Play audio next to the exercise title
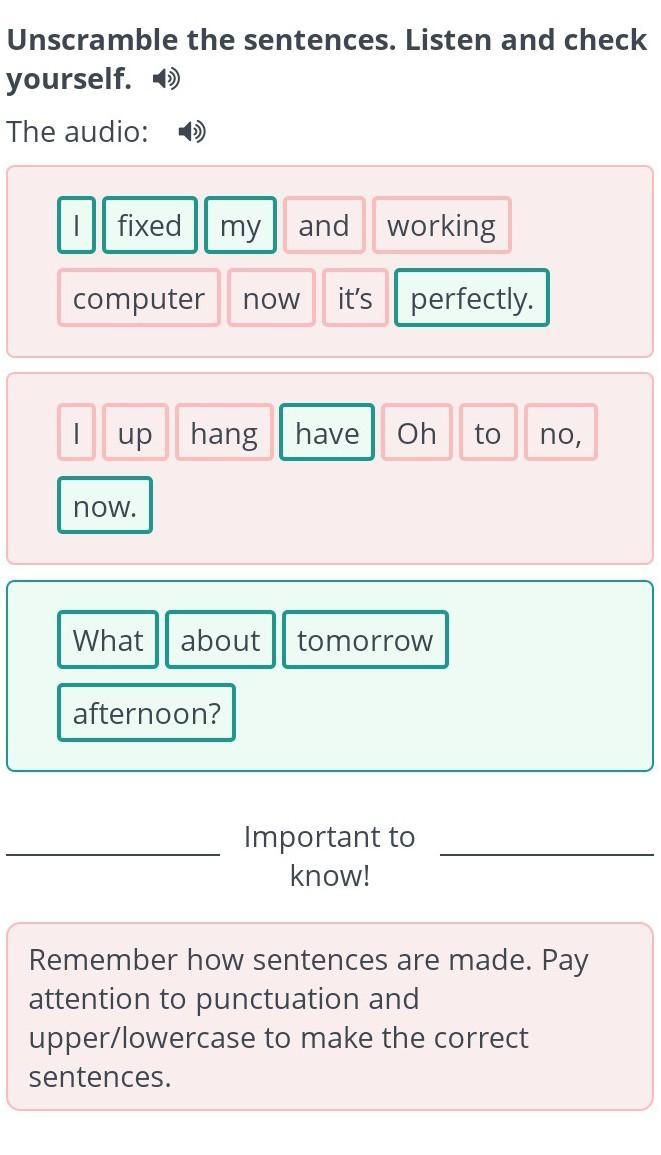661x1155 pixels. point(167,79)
